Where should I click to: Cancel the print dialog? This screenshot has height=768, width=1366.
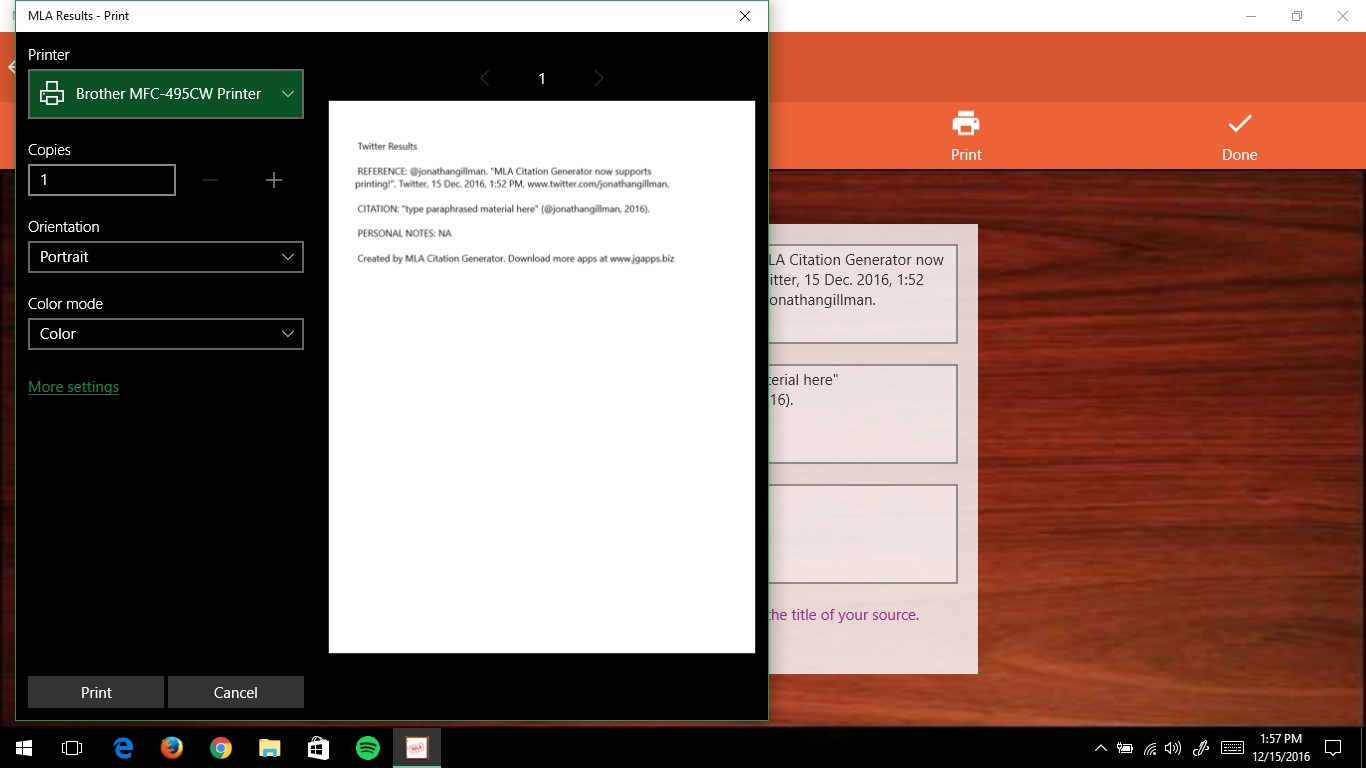click(236, 692)
